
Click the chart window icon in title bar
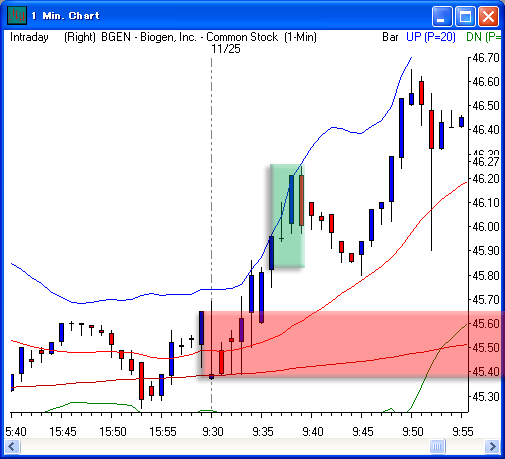(x=17, y=15)
